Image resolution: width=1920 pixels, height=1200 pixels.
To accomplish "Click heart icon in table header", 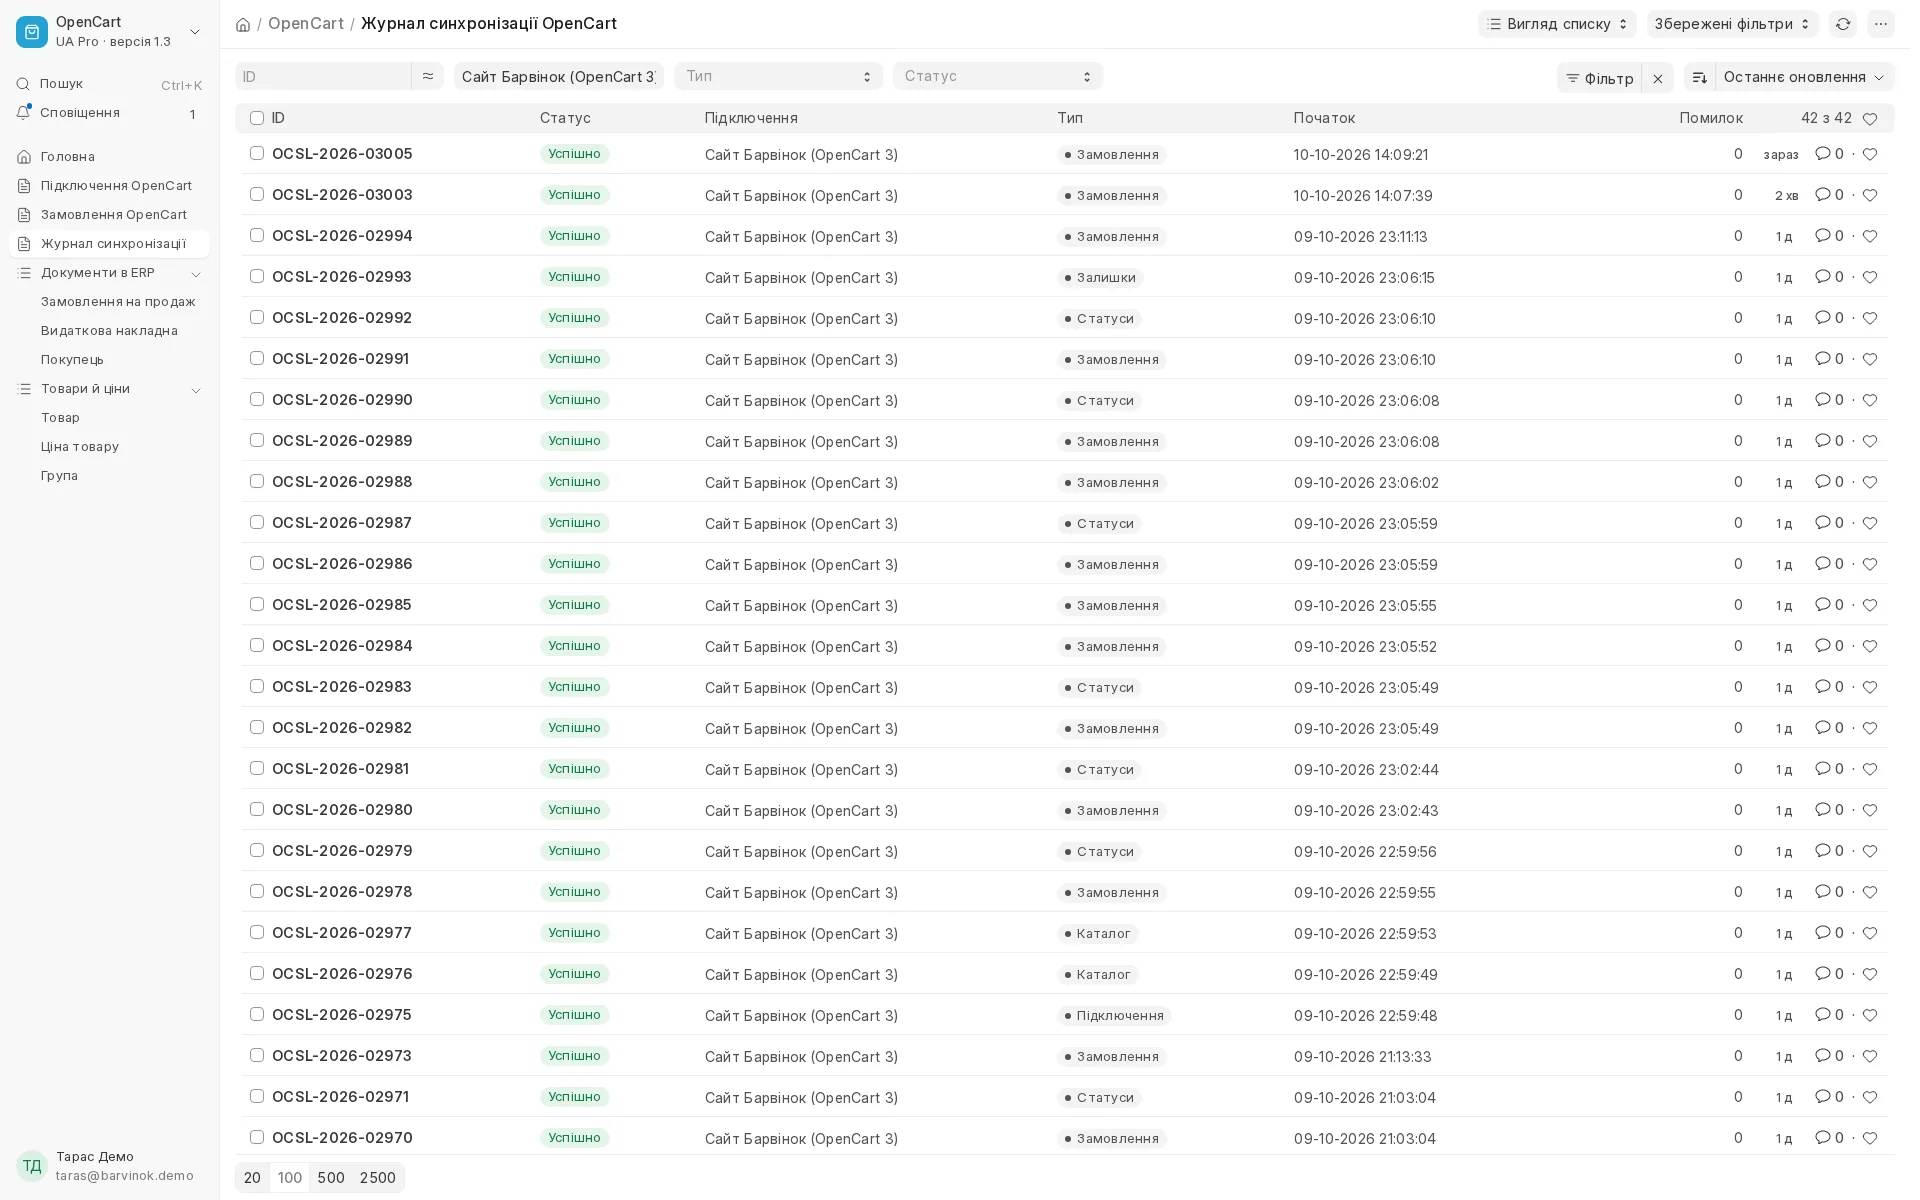I will tap(1869, 119).
